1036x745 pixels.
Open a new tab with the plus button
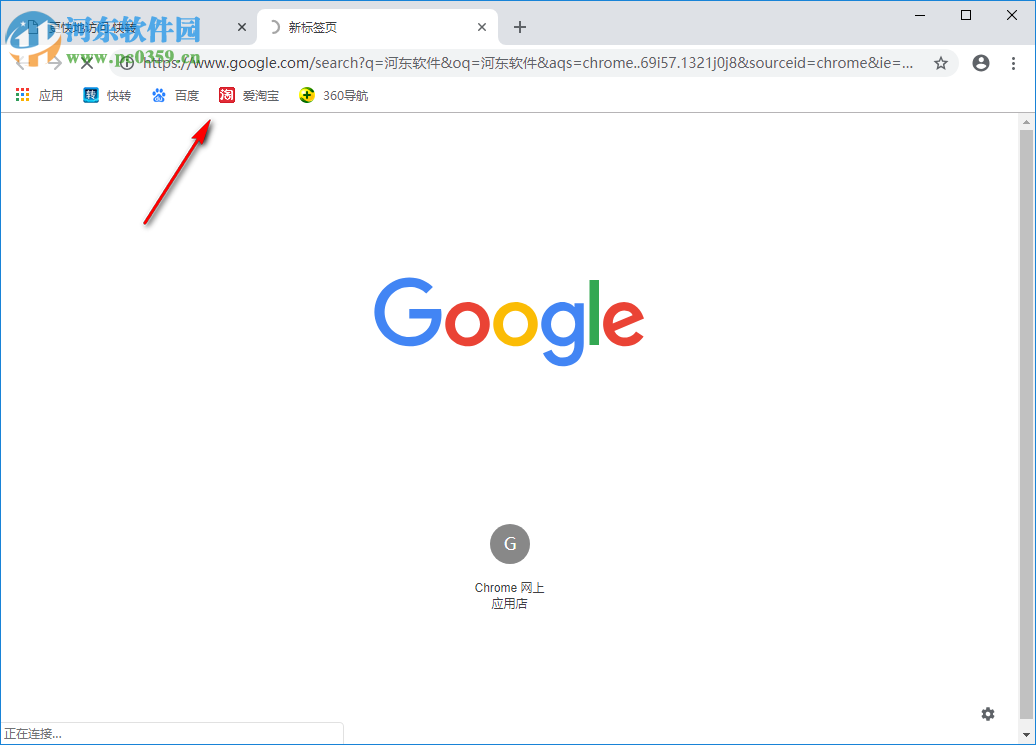[x=519, y=27]
